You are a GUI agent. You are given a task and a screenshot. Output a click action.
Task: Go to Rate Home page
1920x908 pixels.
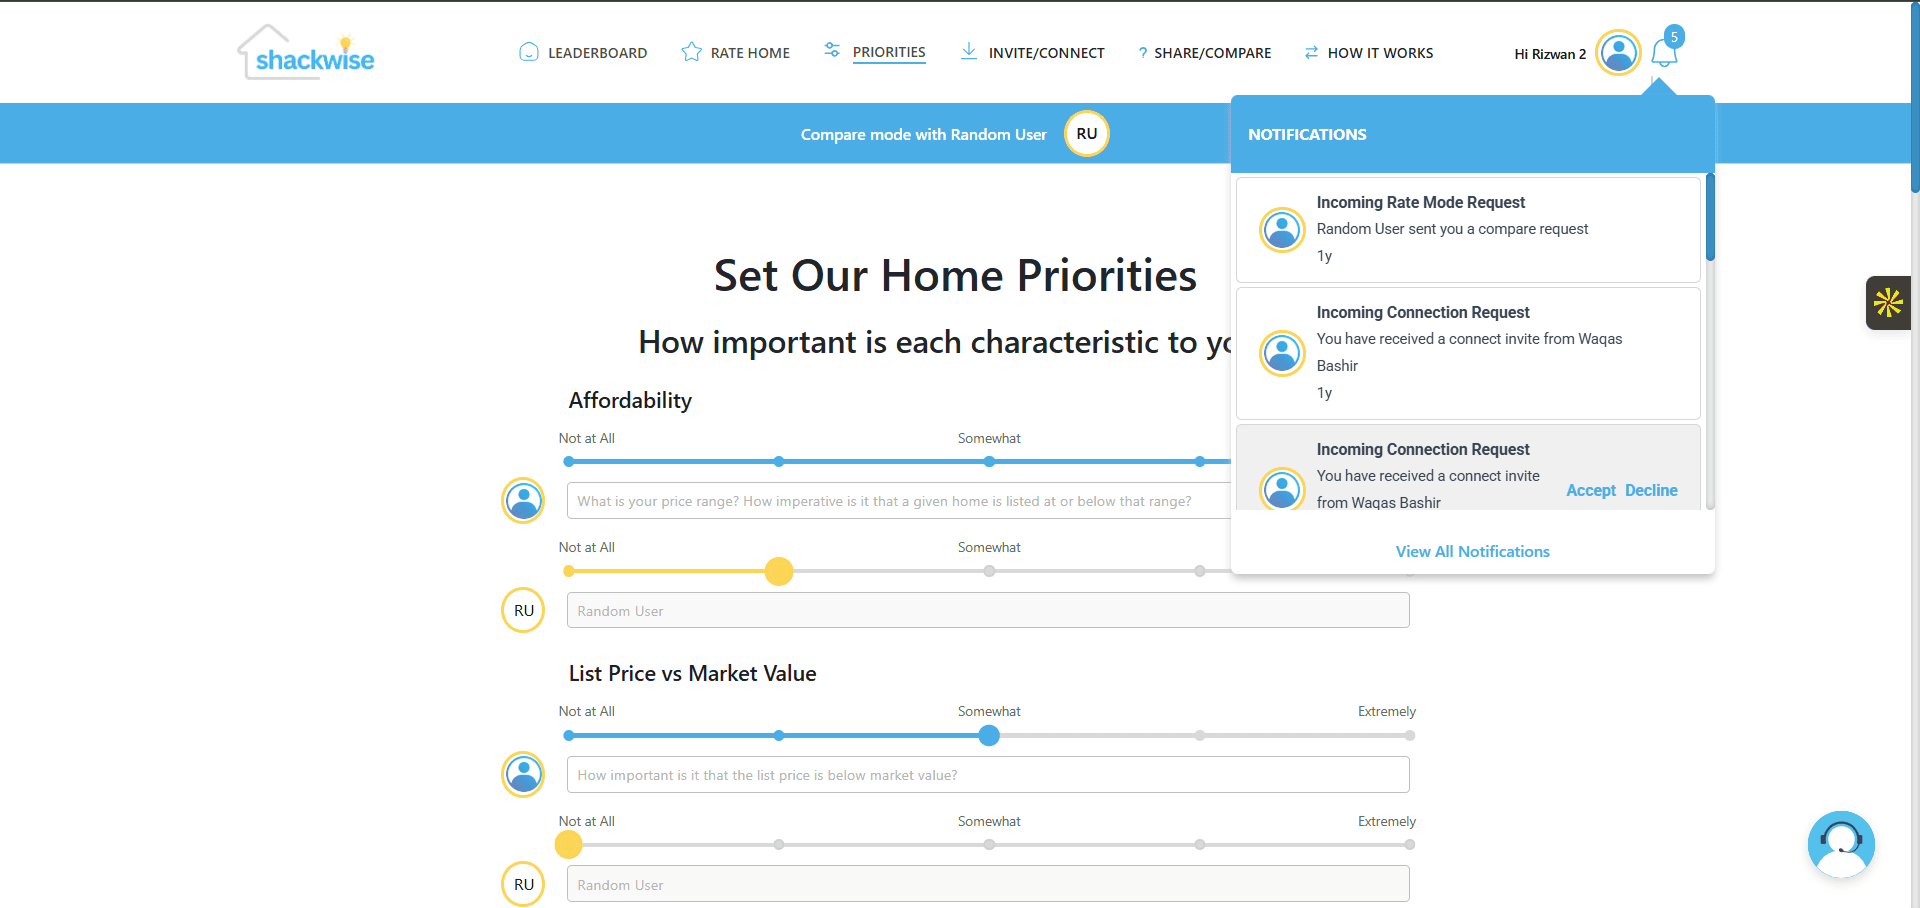750,53
